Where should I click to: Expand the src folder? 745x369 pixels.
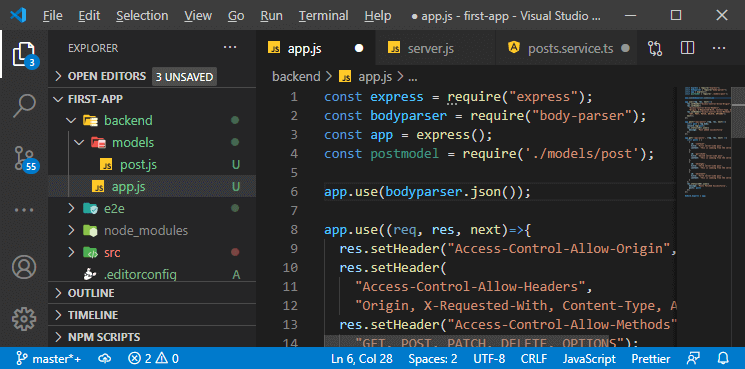click(152, 253)
